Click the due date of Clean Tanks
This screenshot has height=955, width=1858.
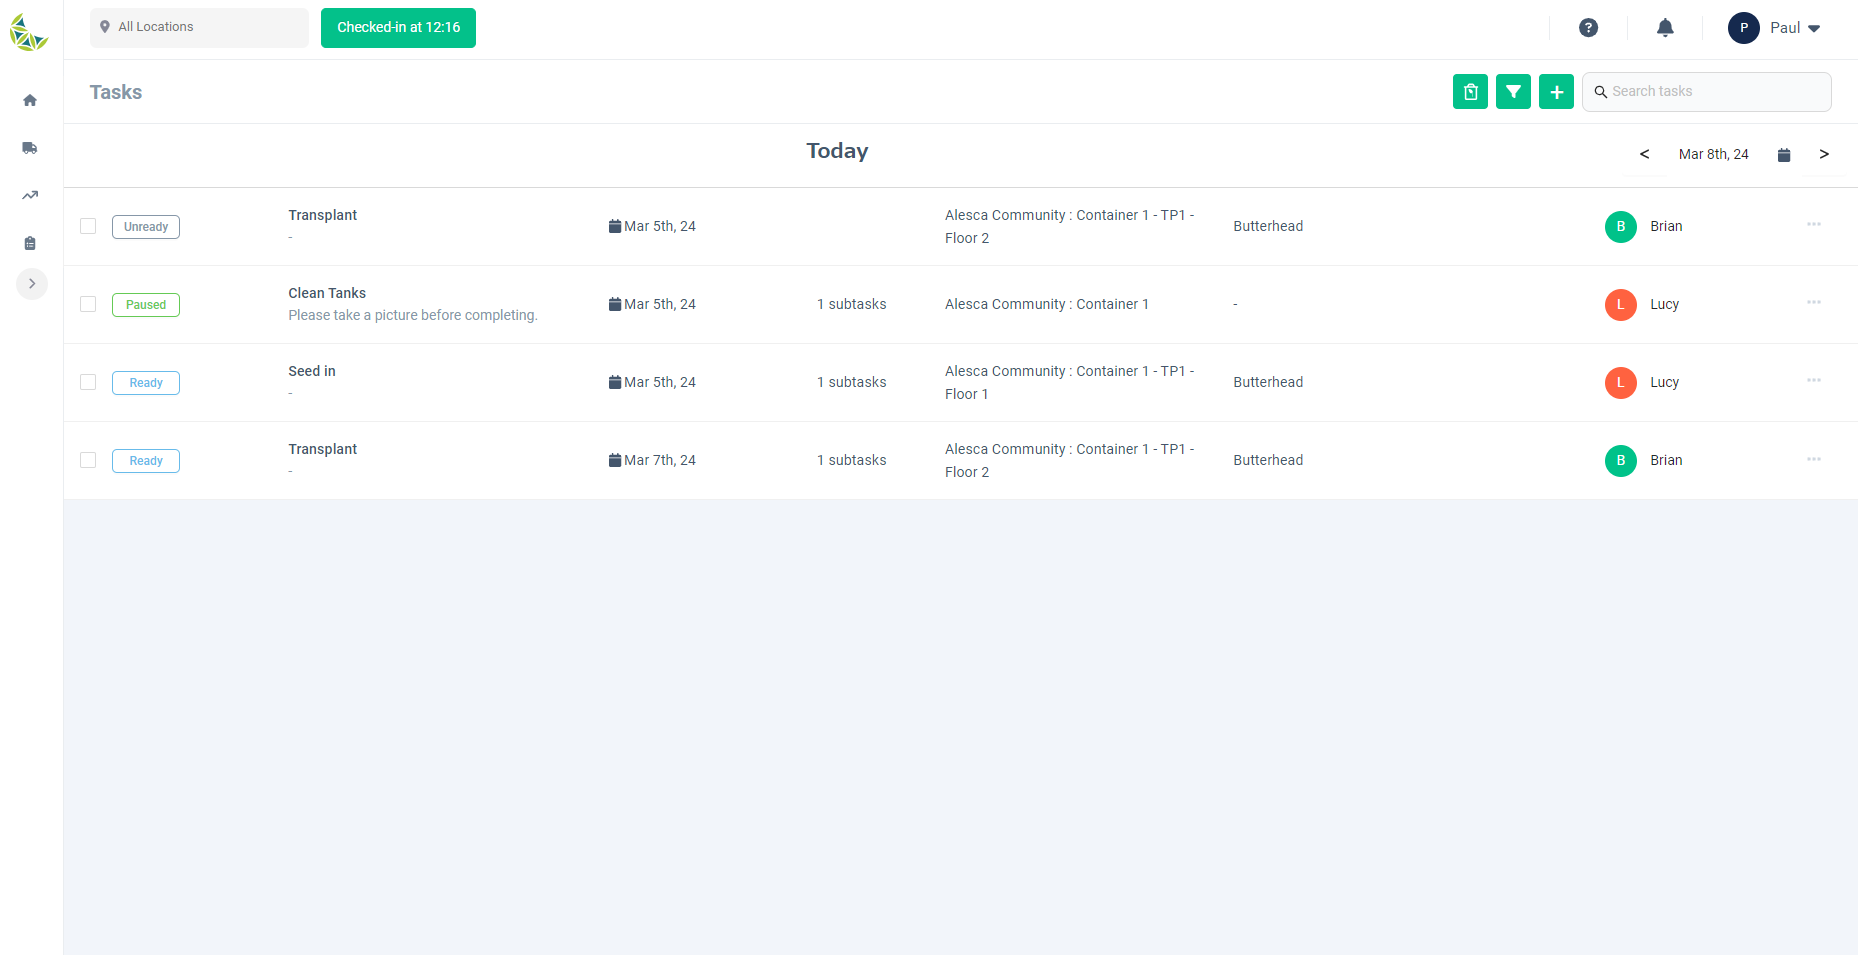click(x=660, y=304)
